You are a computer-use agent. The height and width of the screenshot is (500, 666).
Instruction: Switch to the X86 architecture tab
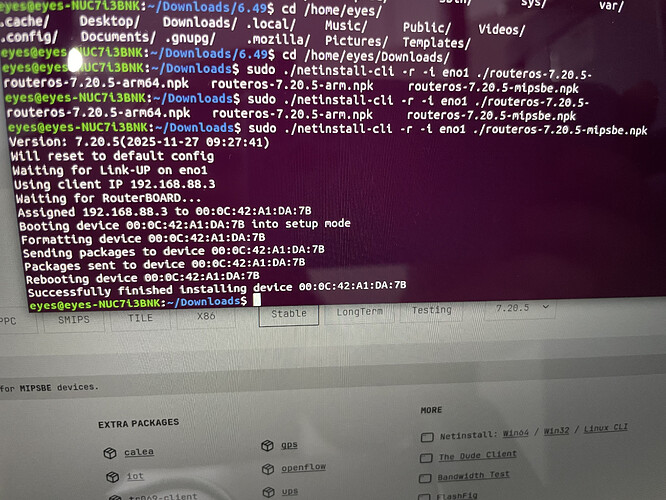206,316
